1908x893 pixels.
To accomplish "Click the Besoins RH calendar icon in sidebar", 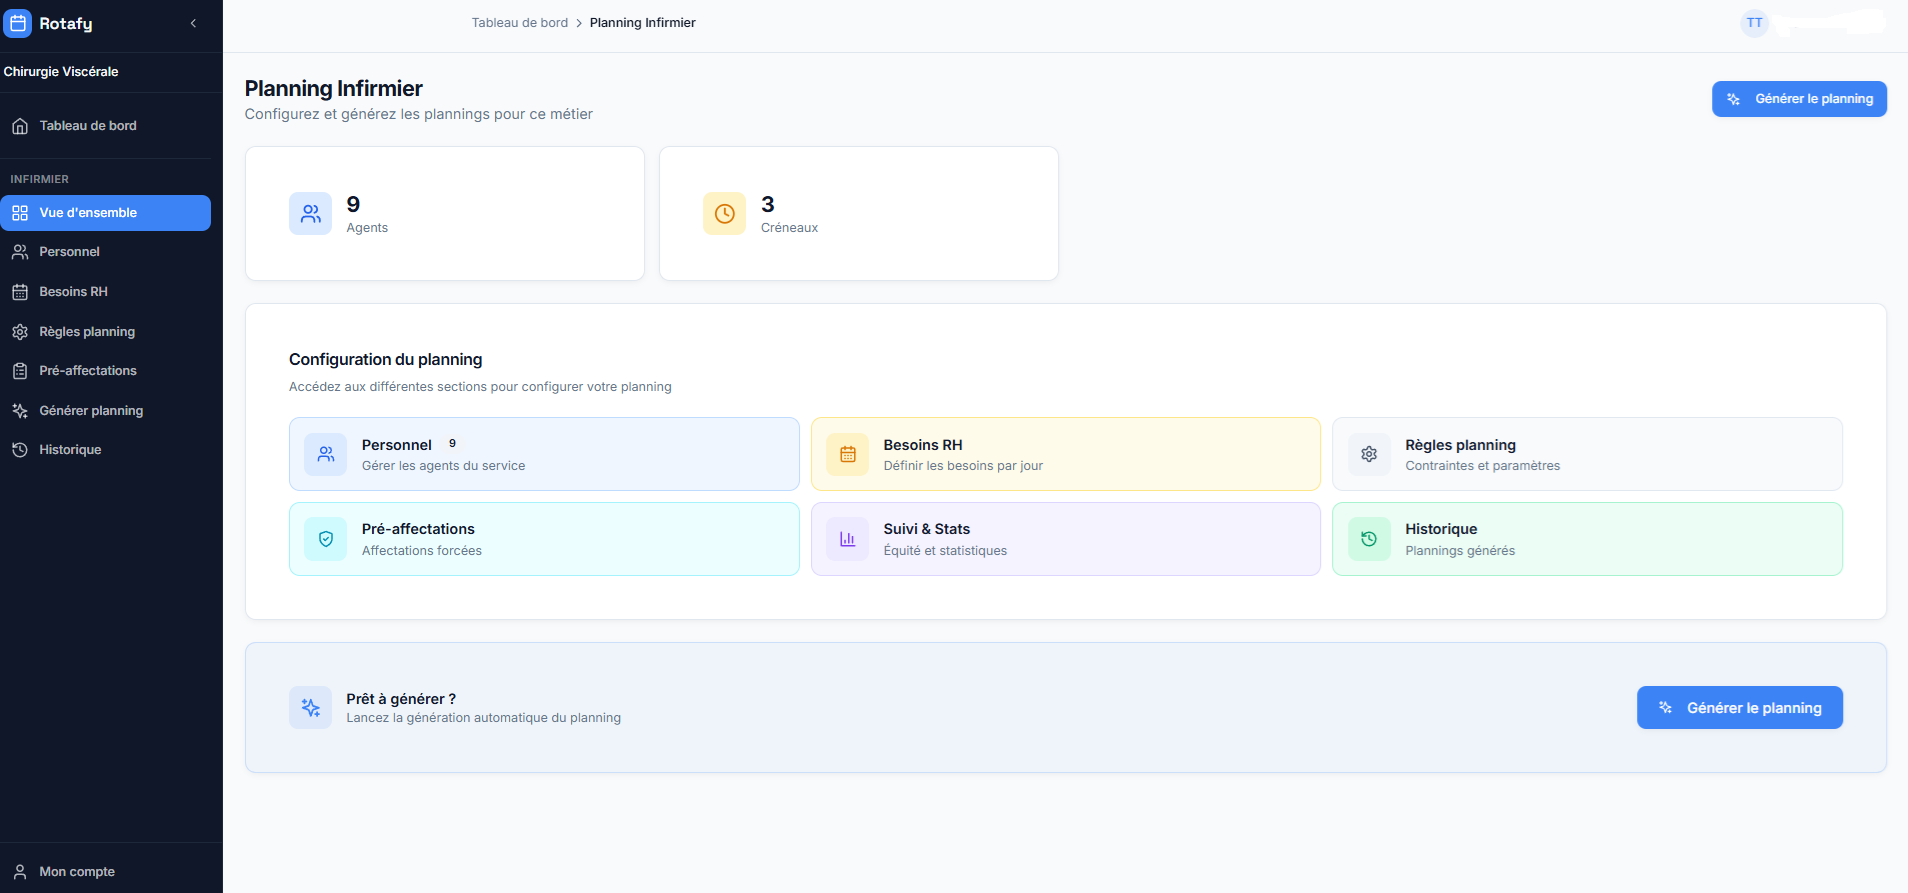I will 20,292.
